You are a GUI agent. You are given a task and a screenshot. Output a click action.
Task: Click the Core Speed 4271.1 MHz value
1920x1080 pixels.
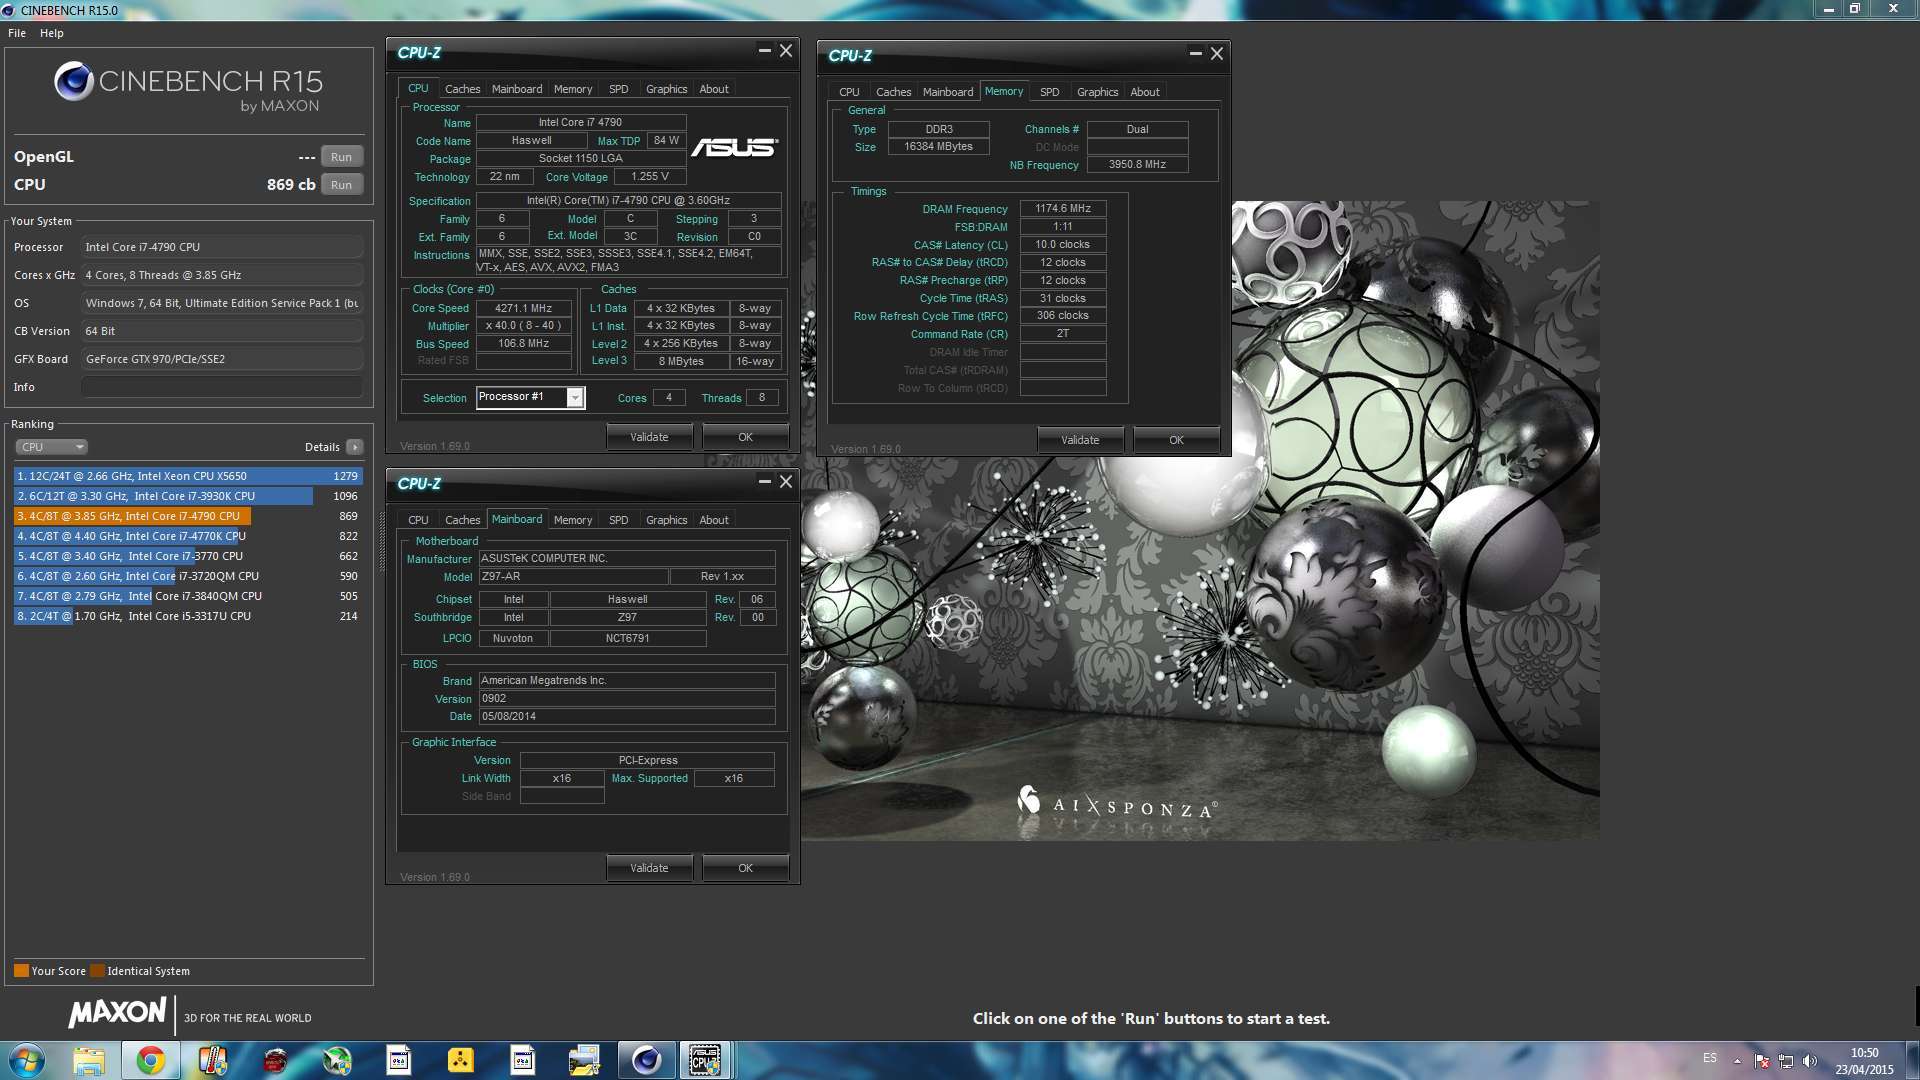524,308
